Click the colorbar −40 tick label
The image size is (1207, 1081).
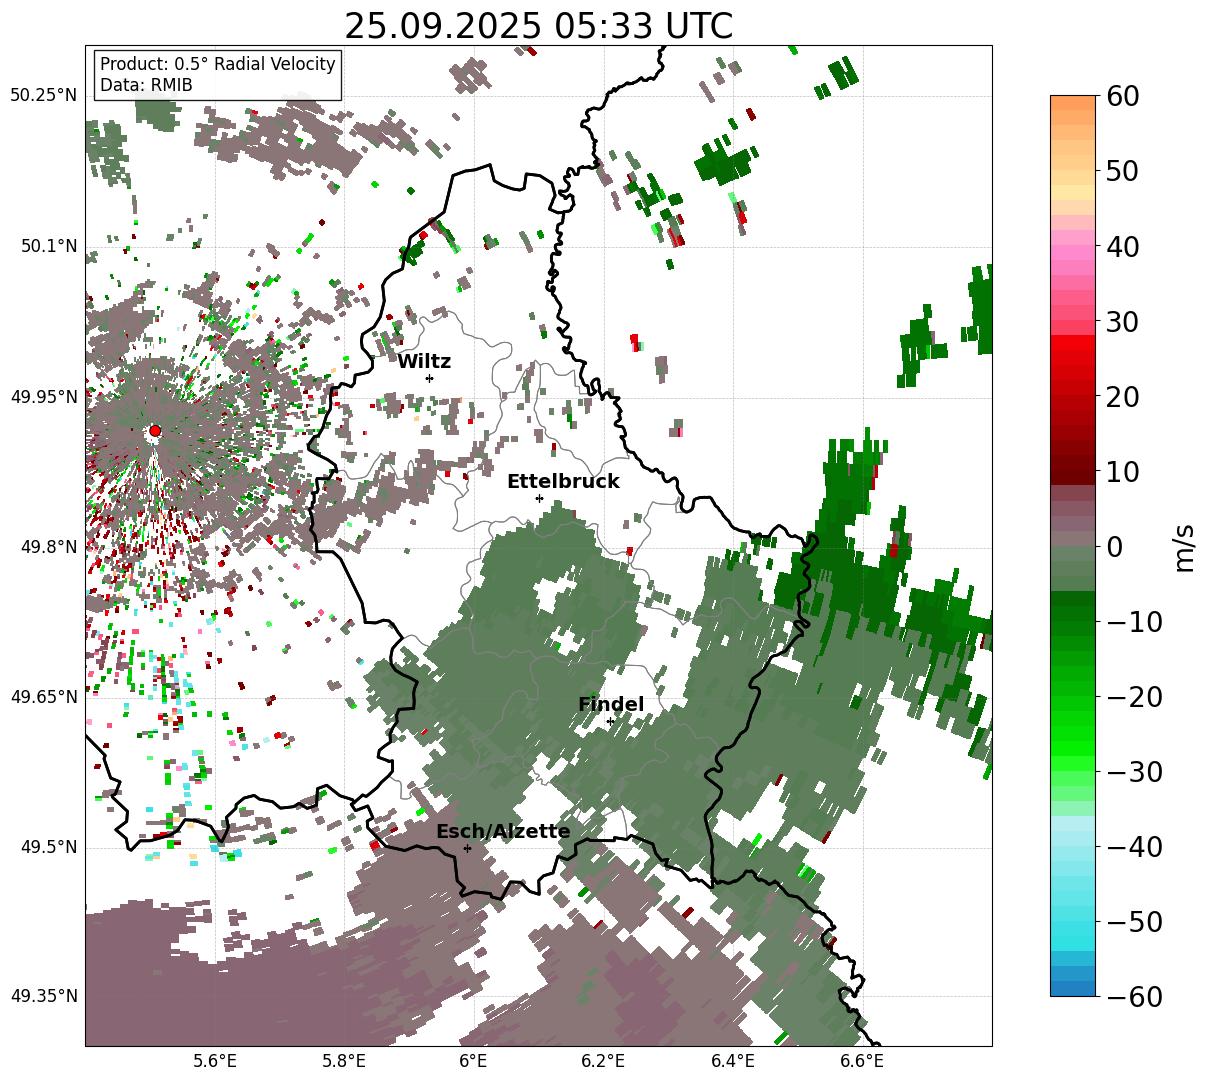coord(1133,846)
